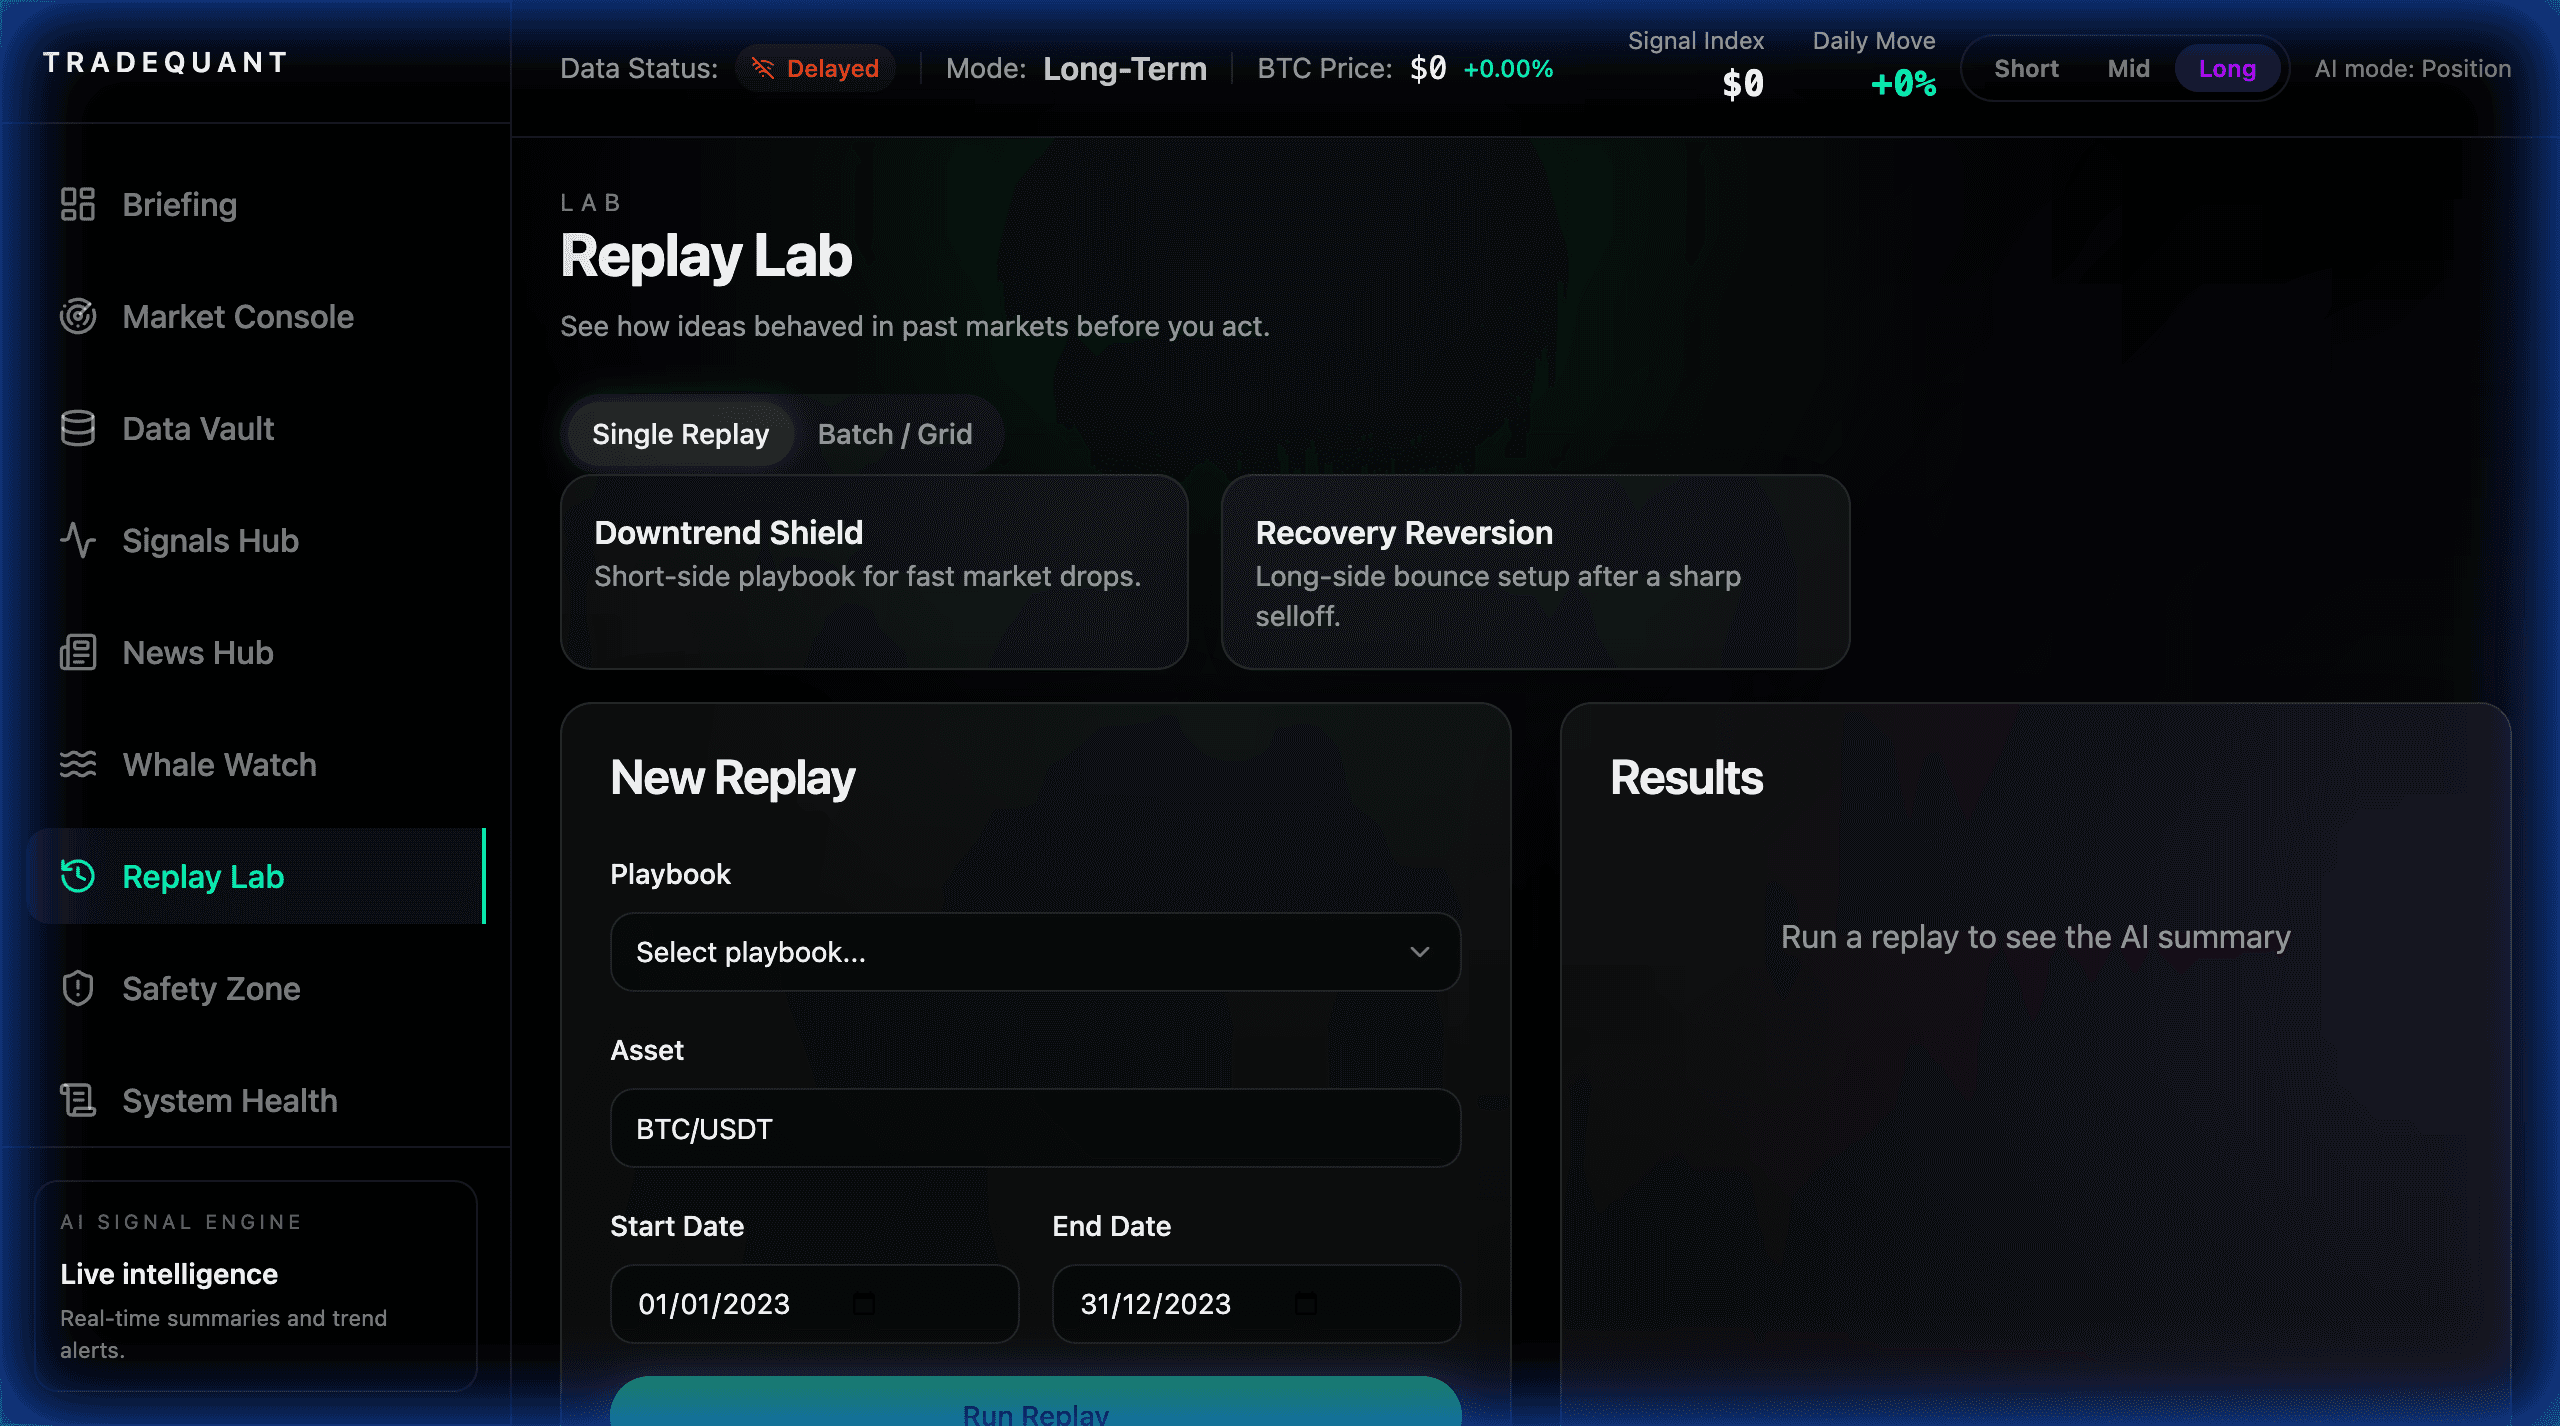This screenshot has width=2560, height=1426.
Task: Switch AI mode to Mid
Action: tap(2128, 68)
